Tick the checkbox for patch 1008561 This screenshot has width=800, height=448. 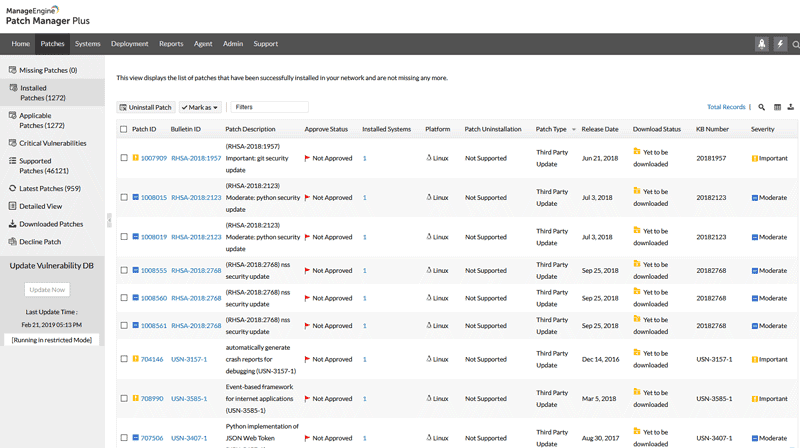point(124,325)
